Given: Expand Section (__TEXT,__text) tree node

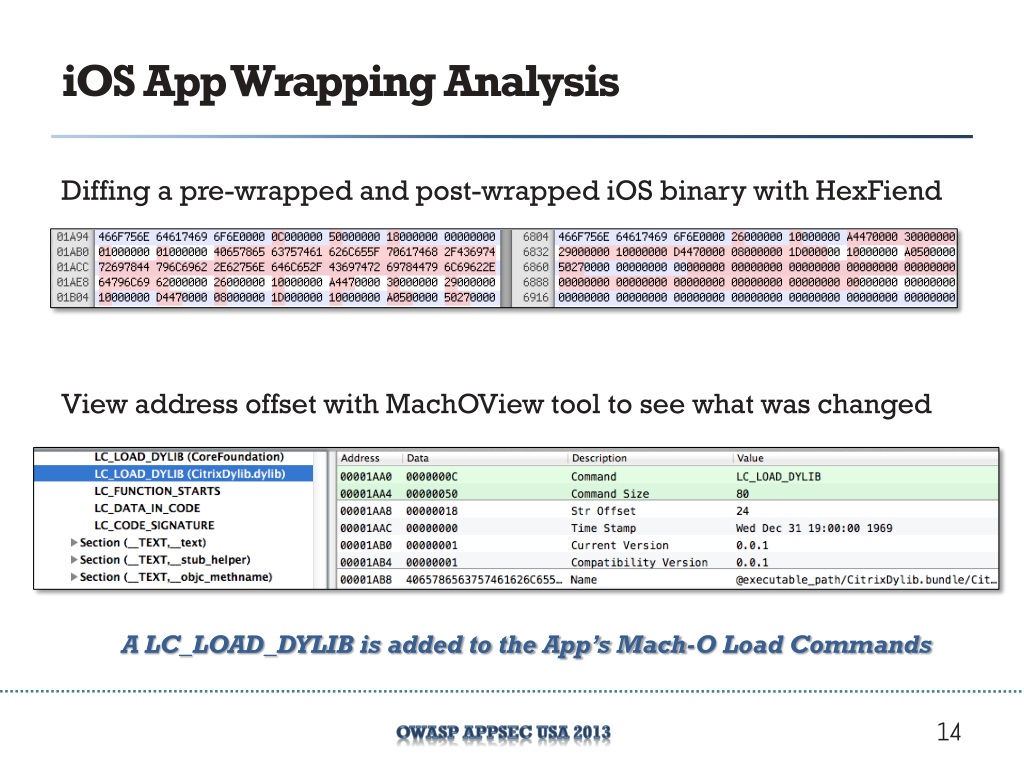Looking at the screenshot, I should click(x=74, y=543).
